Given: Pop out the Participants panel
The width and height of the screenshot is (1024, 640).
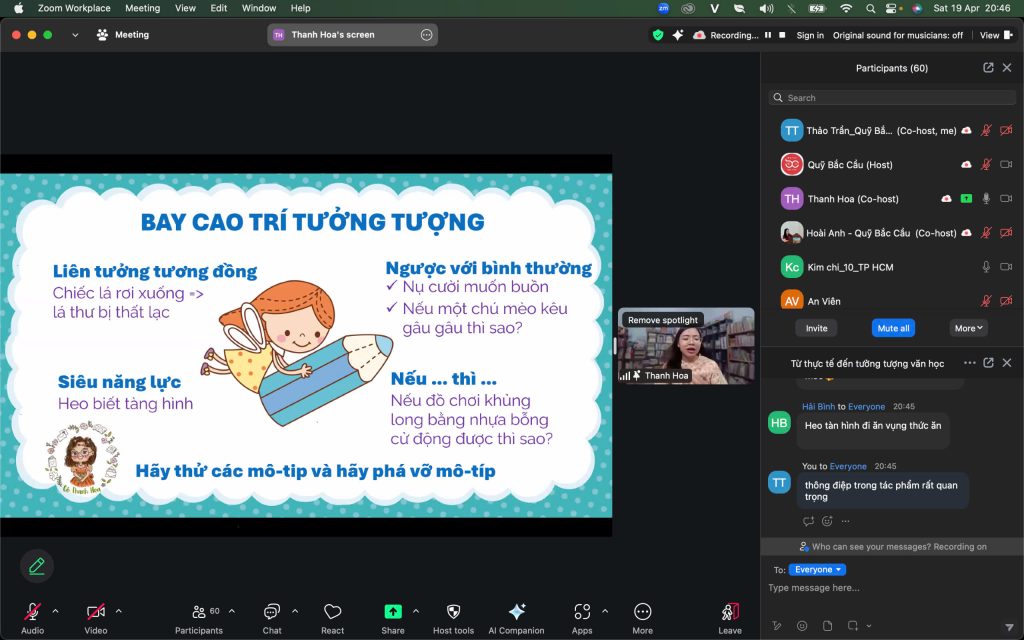Looking at the screenshot, I should point(988,68).
